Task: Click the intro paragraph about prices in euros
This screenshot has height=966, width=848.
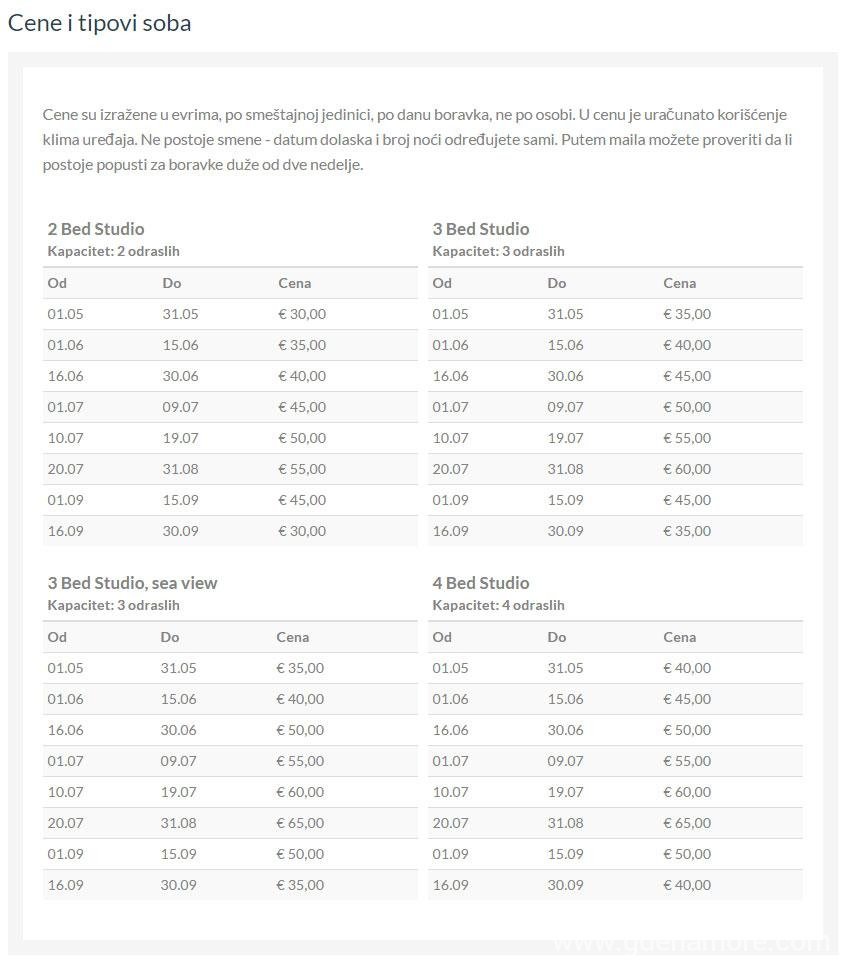Action: click(417, 139)
